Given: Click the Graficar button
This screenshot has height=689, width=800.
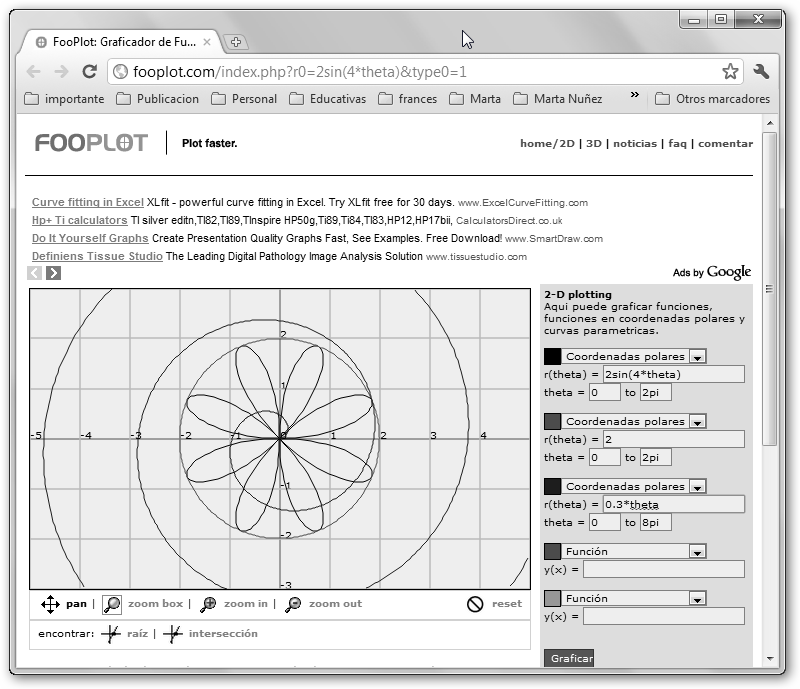Looking at the screenshot, I should pyautogui.click(x=570, y=658).
